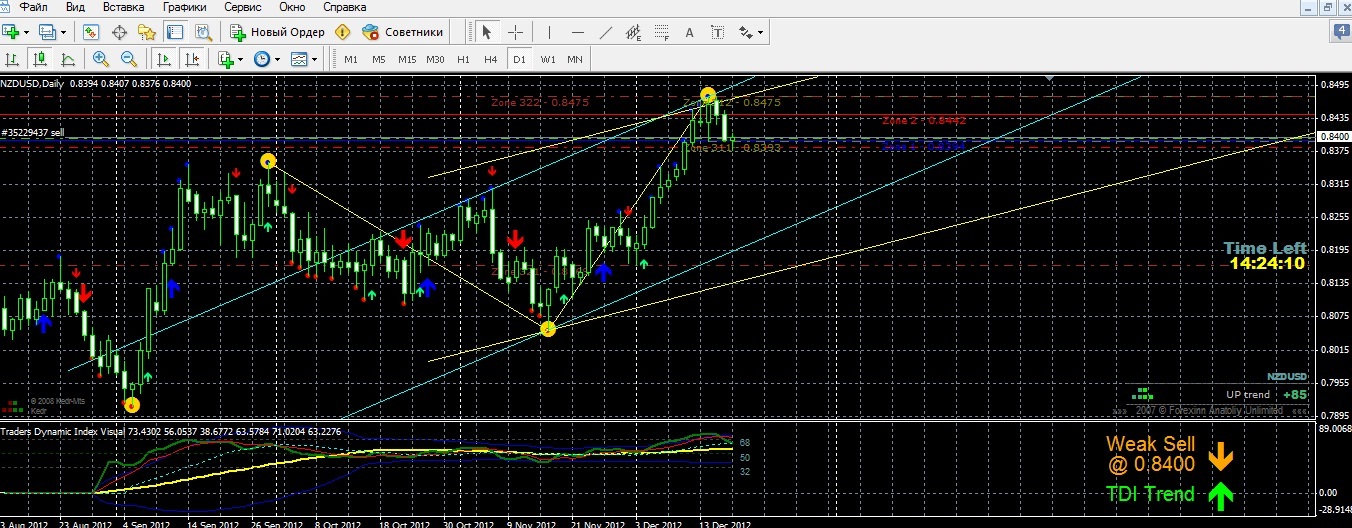
Task: Select the trendline drawing tool
Action: coord(605,32)
